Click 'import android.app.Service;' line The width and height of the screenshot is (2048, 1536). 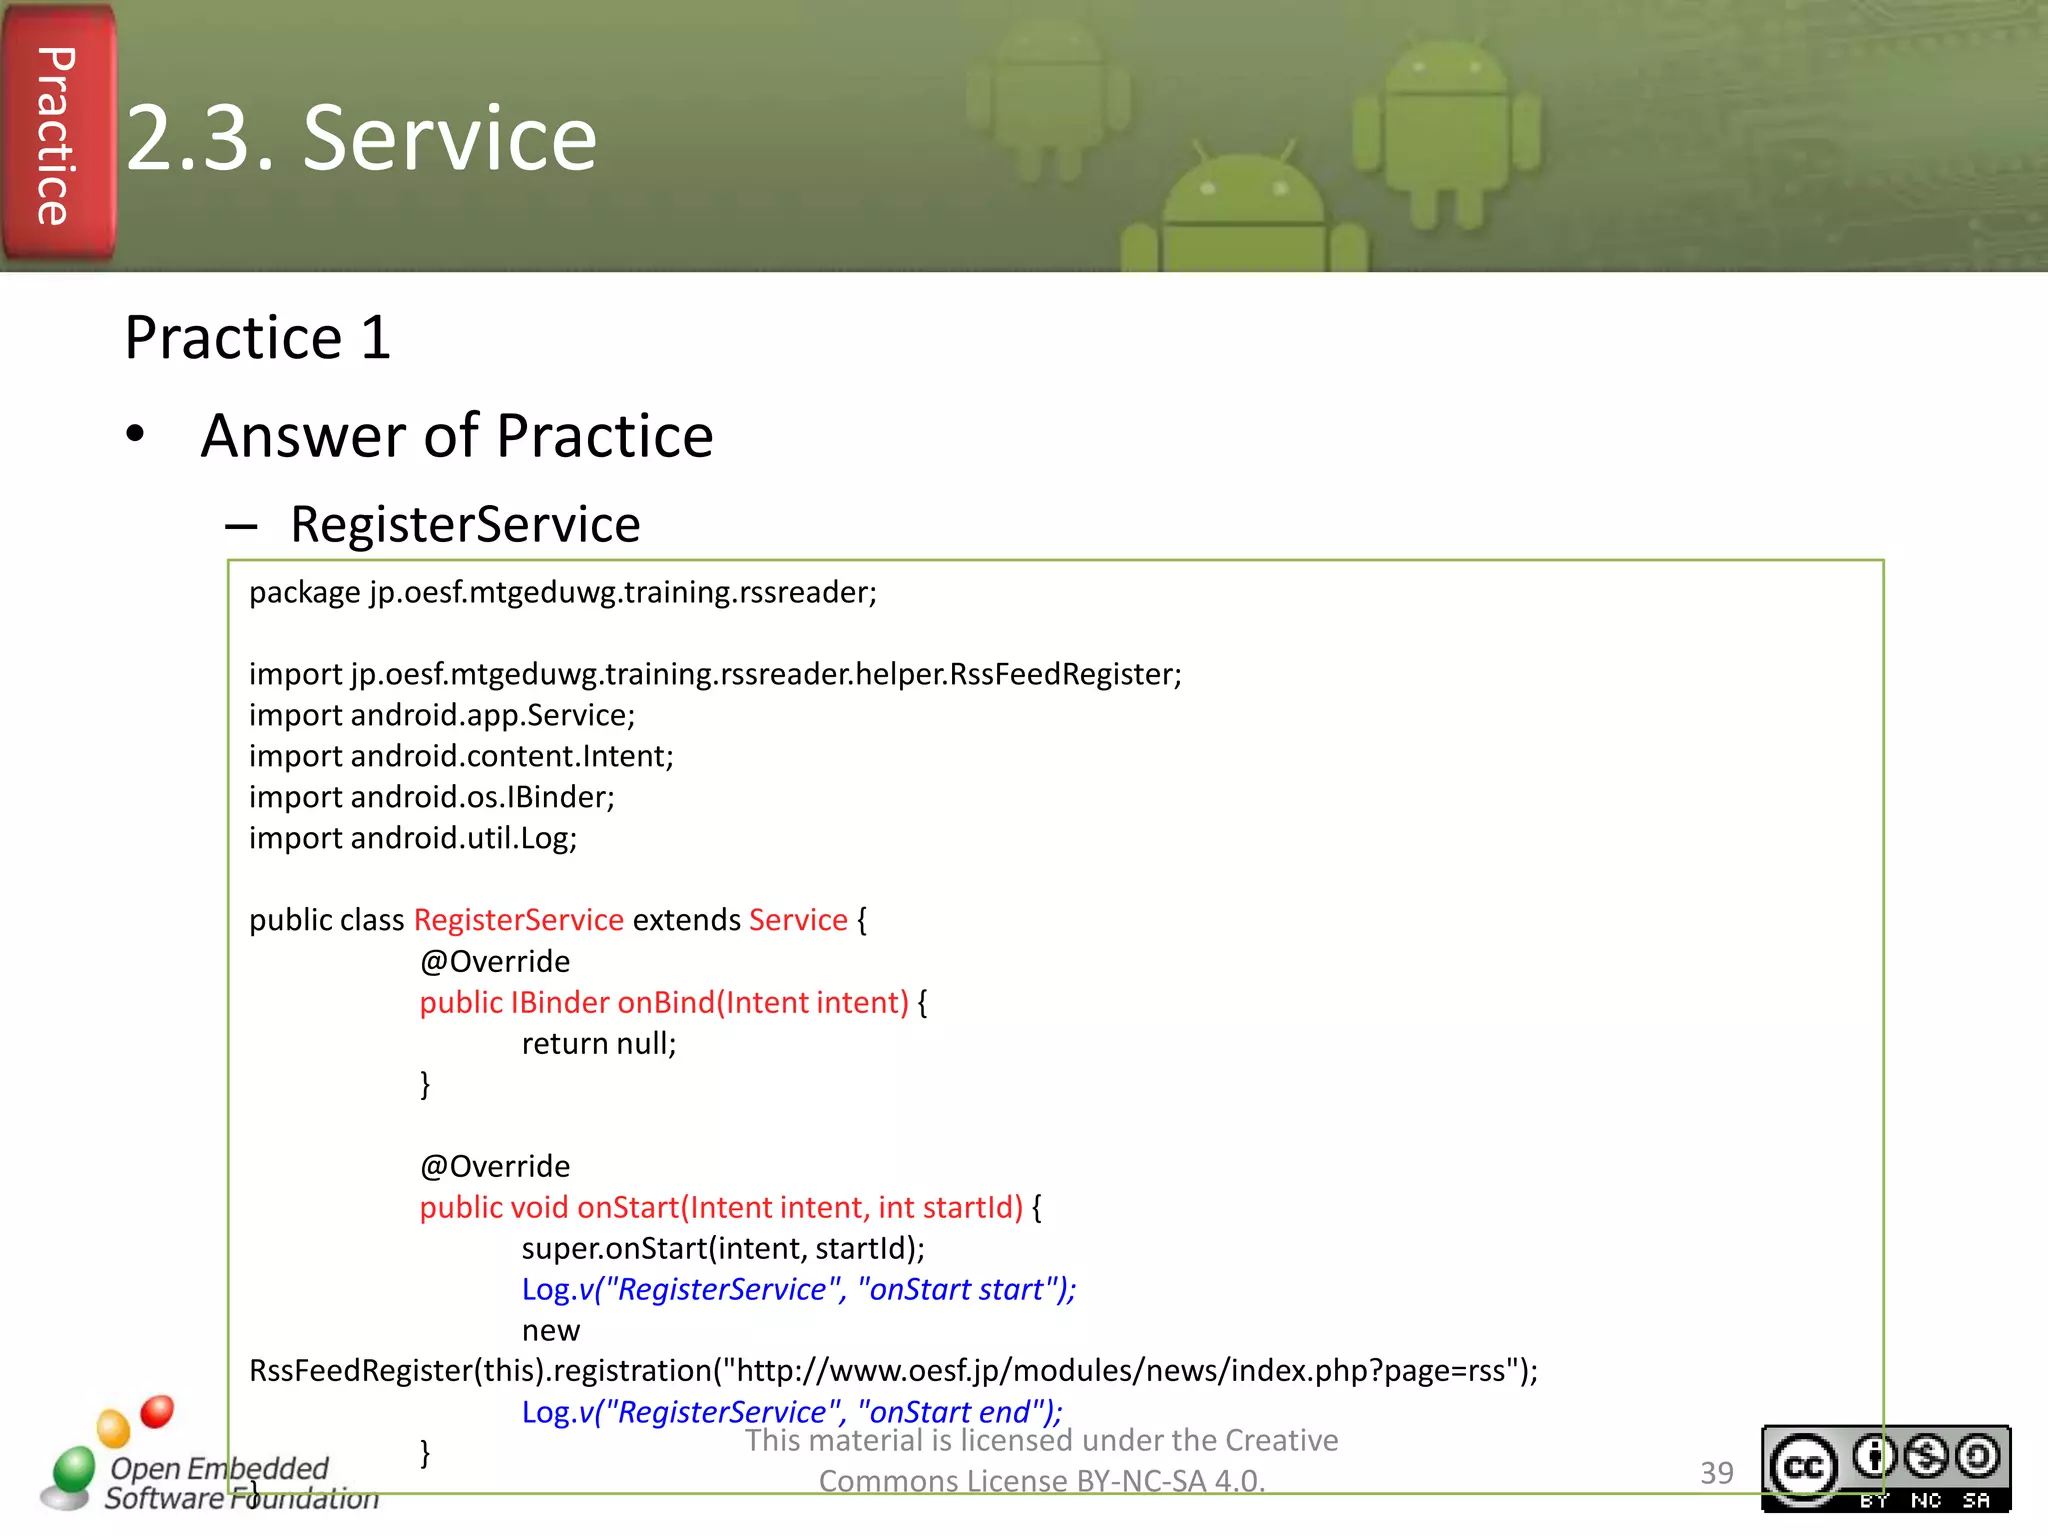pyautogui.click(x=442, y=715)
